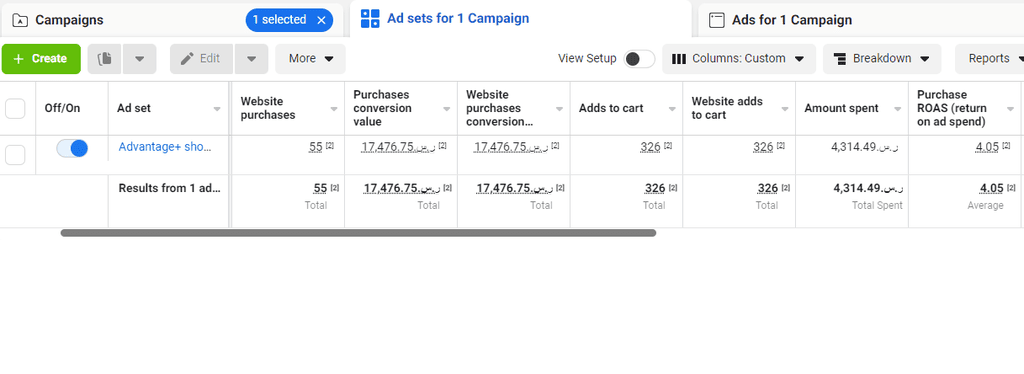Clear selection with X on 1 selected

tap(321, 20)
